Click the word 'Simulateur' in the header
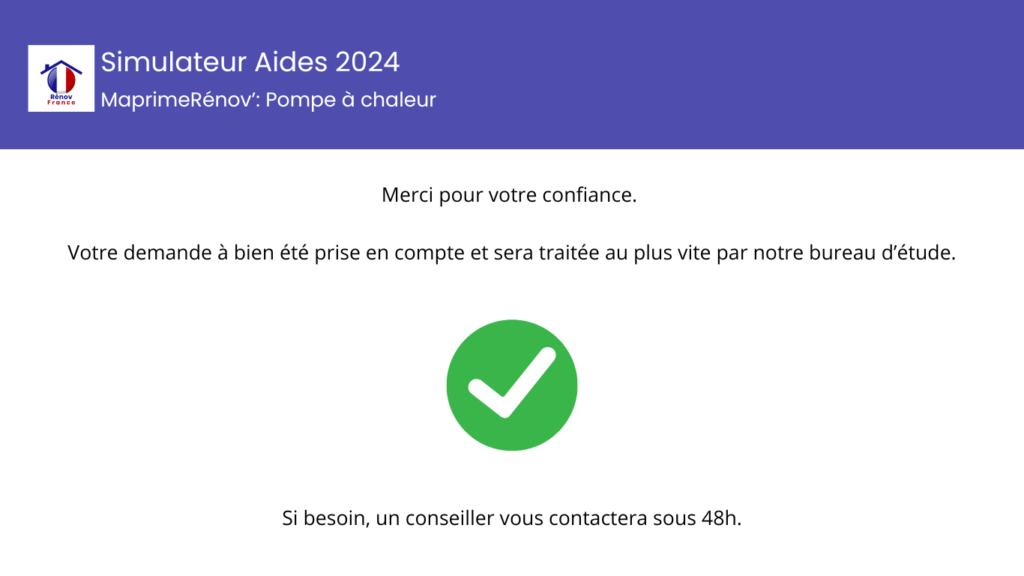 tap(174, 62)
